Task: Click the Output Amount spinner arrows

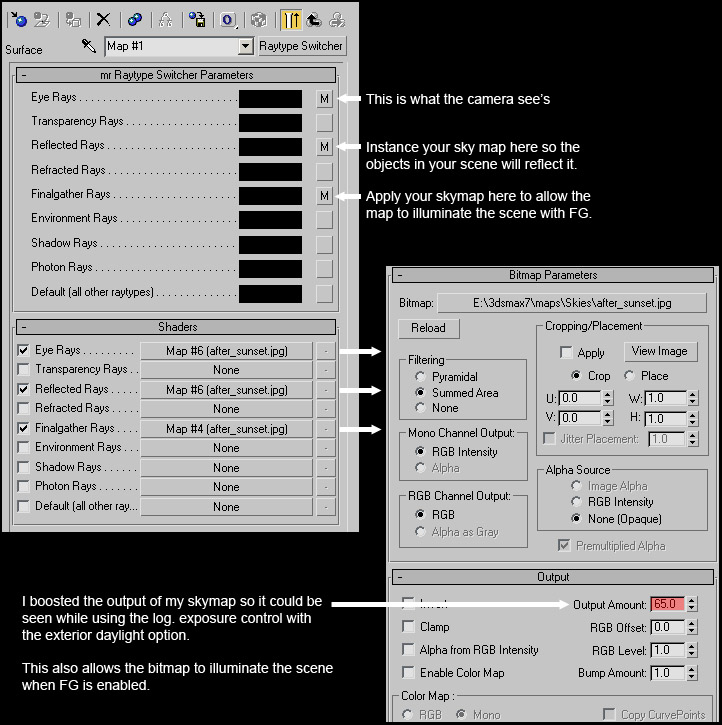Action: [x=691, y=604]
